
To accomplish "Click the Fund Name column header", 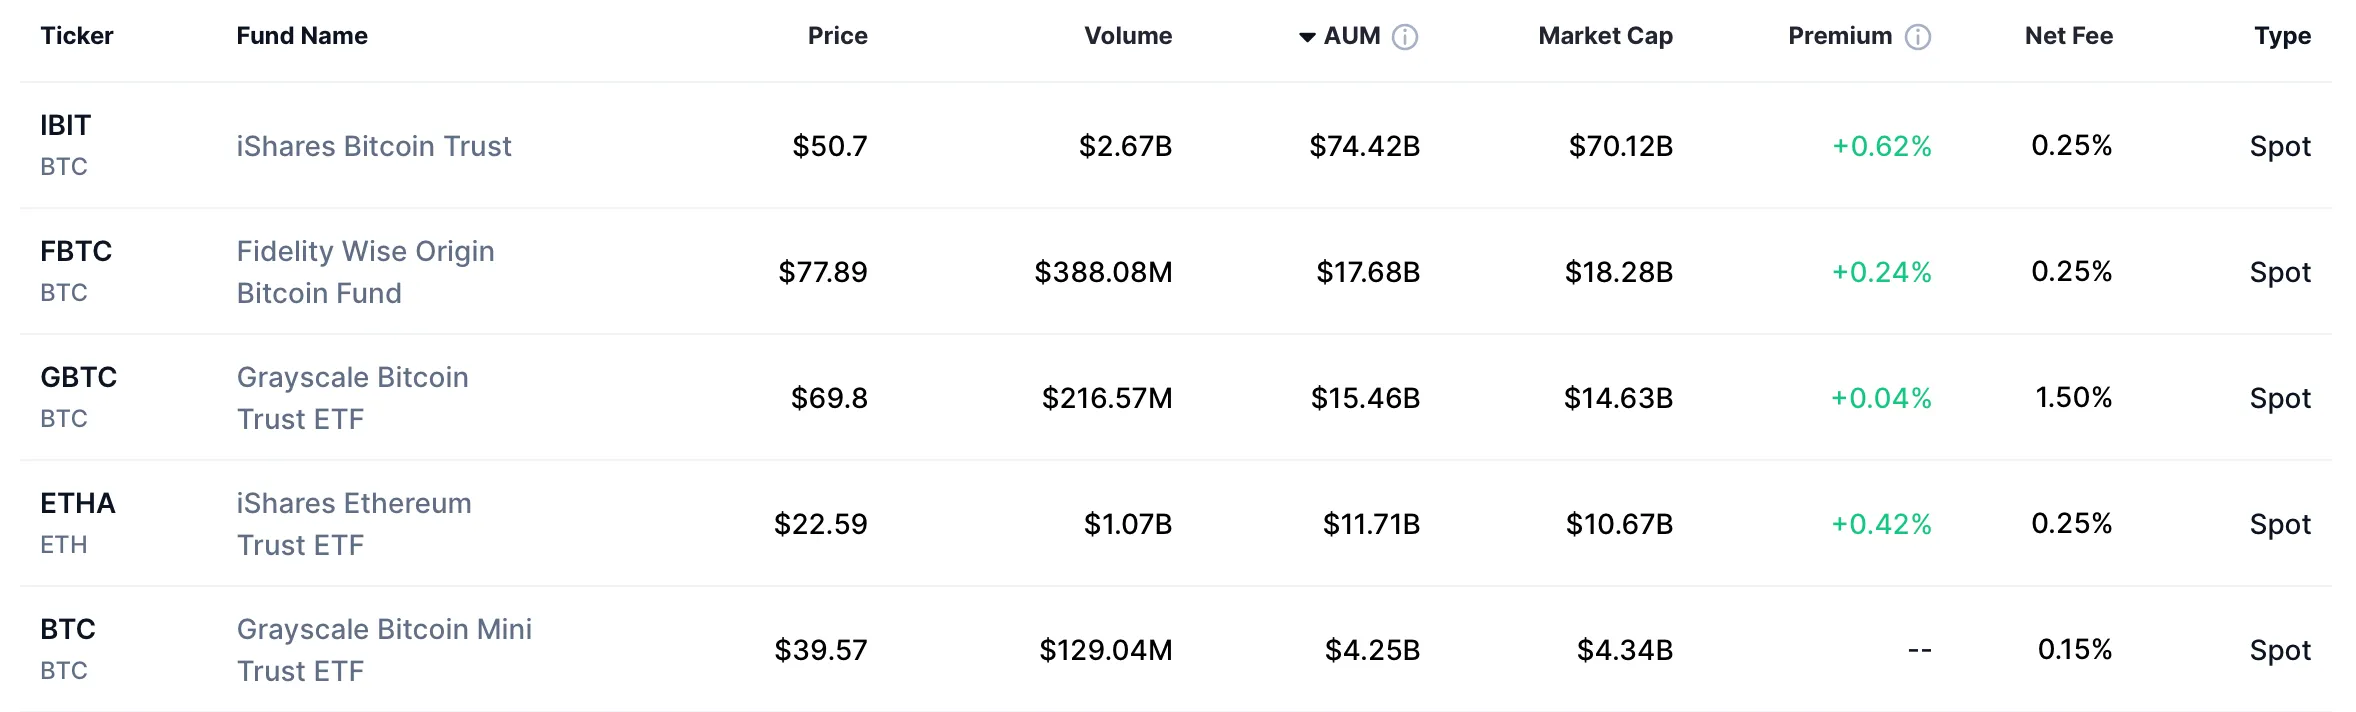I will pos(301,36).
